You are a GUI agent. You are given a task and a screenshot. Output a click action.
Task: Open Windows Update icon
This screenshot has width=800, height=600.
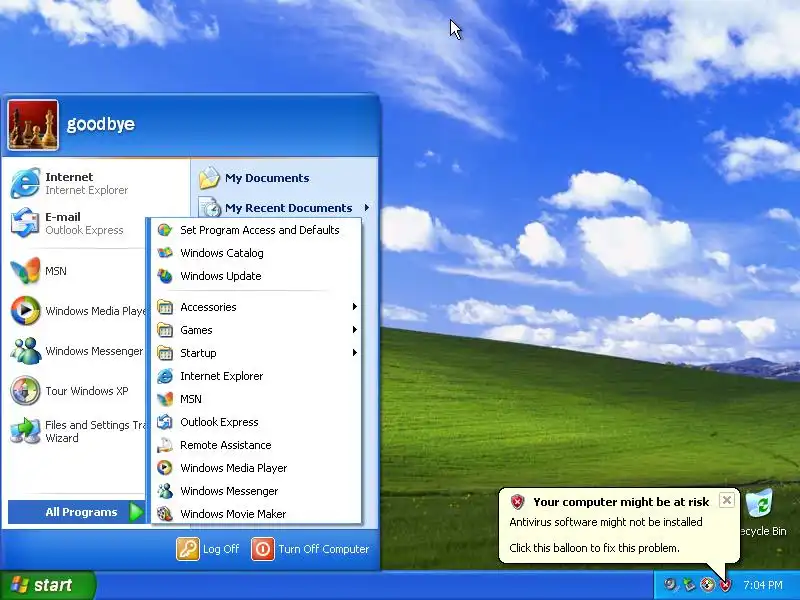coord(165,276)
